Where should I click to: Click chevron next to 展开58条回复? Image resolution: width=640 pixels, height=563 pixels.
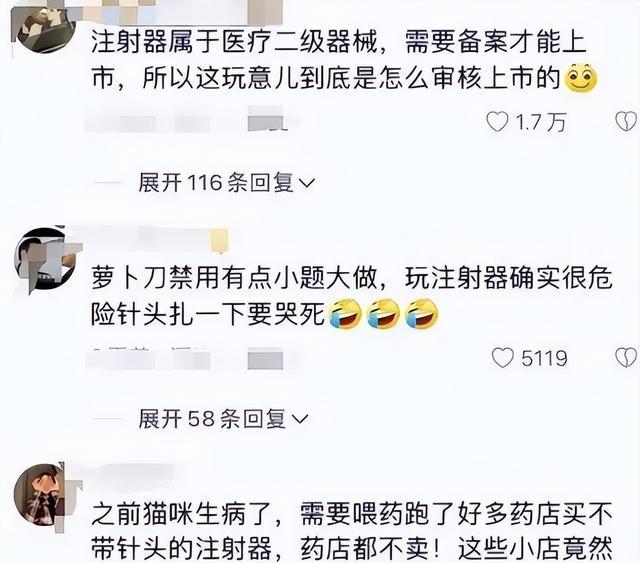click(x=300, y=419)
